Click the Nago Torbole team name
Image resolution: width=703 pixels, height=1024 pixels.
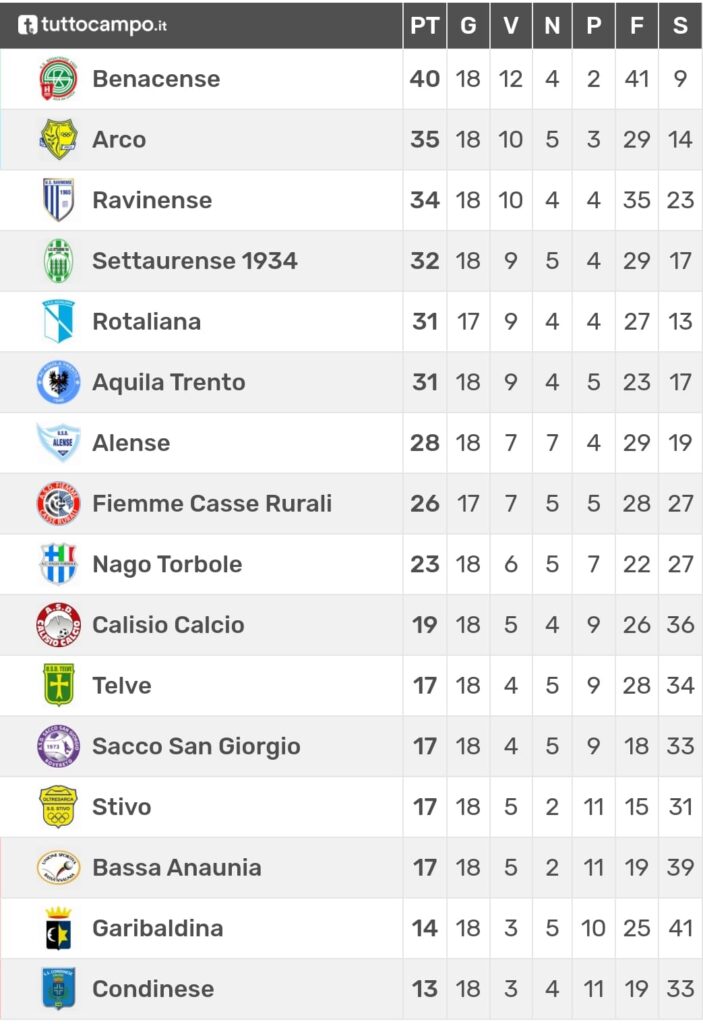point(167,564)
